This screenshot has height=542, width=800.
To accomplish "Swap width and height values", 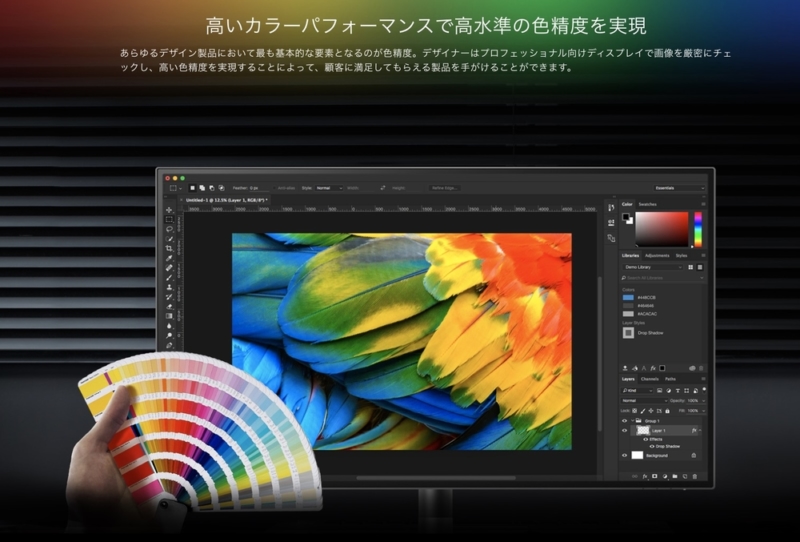I will pos(383,188).
